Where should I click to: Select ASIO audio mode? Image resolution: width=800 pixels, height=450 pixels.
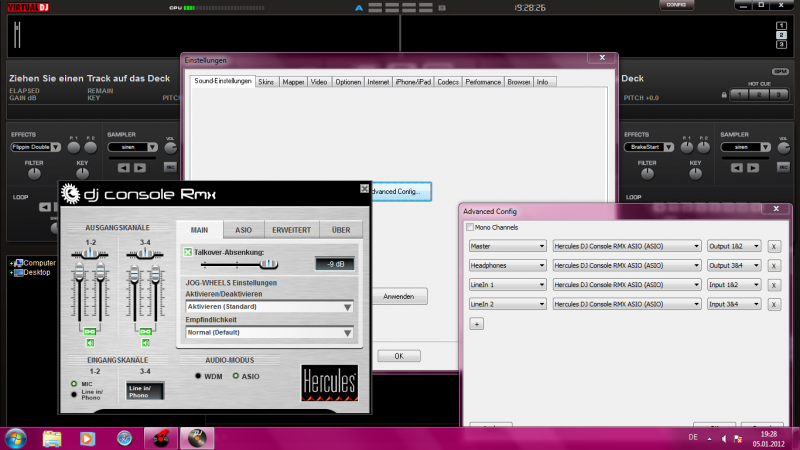pyautogui.click(x=236, y=376)
